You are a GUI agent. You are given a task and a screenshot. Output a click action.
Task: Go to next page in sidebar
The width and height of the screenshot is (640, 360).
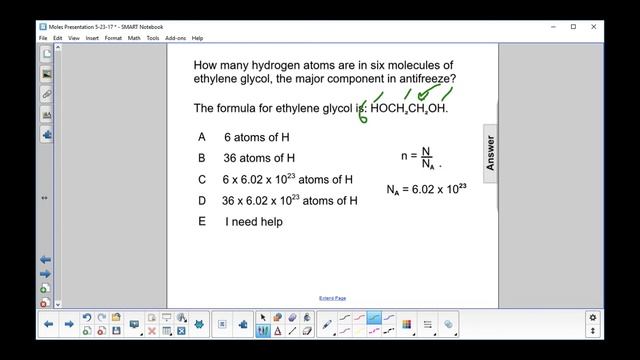(45, 273)
